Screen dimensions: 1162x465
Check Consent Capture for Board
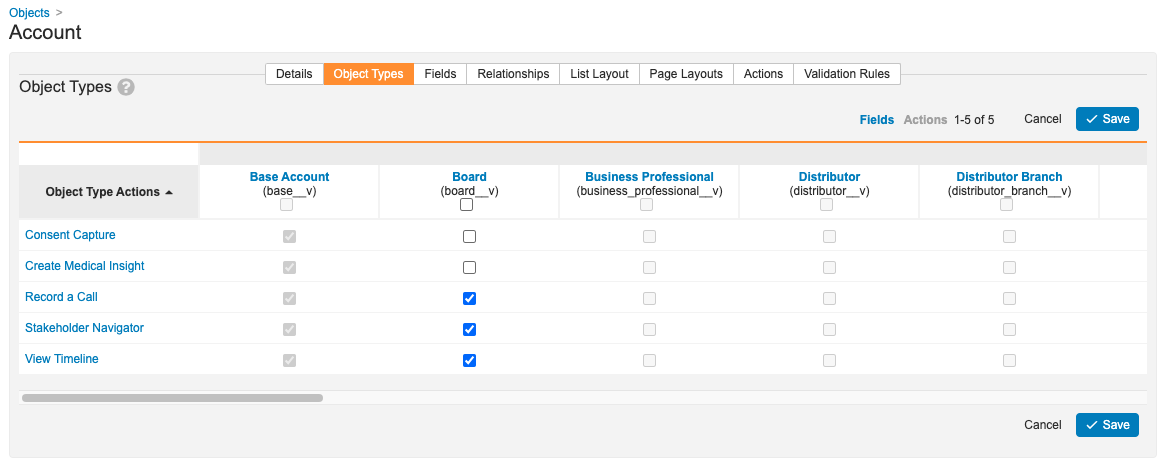tap(469, 237)
